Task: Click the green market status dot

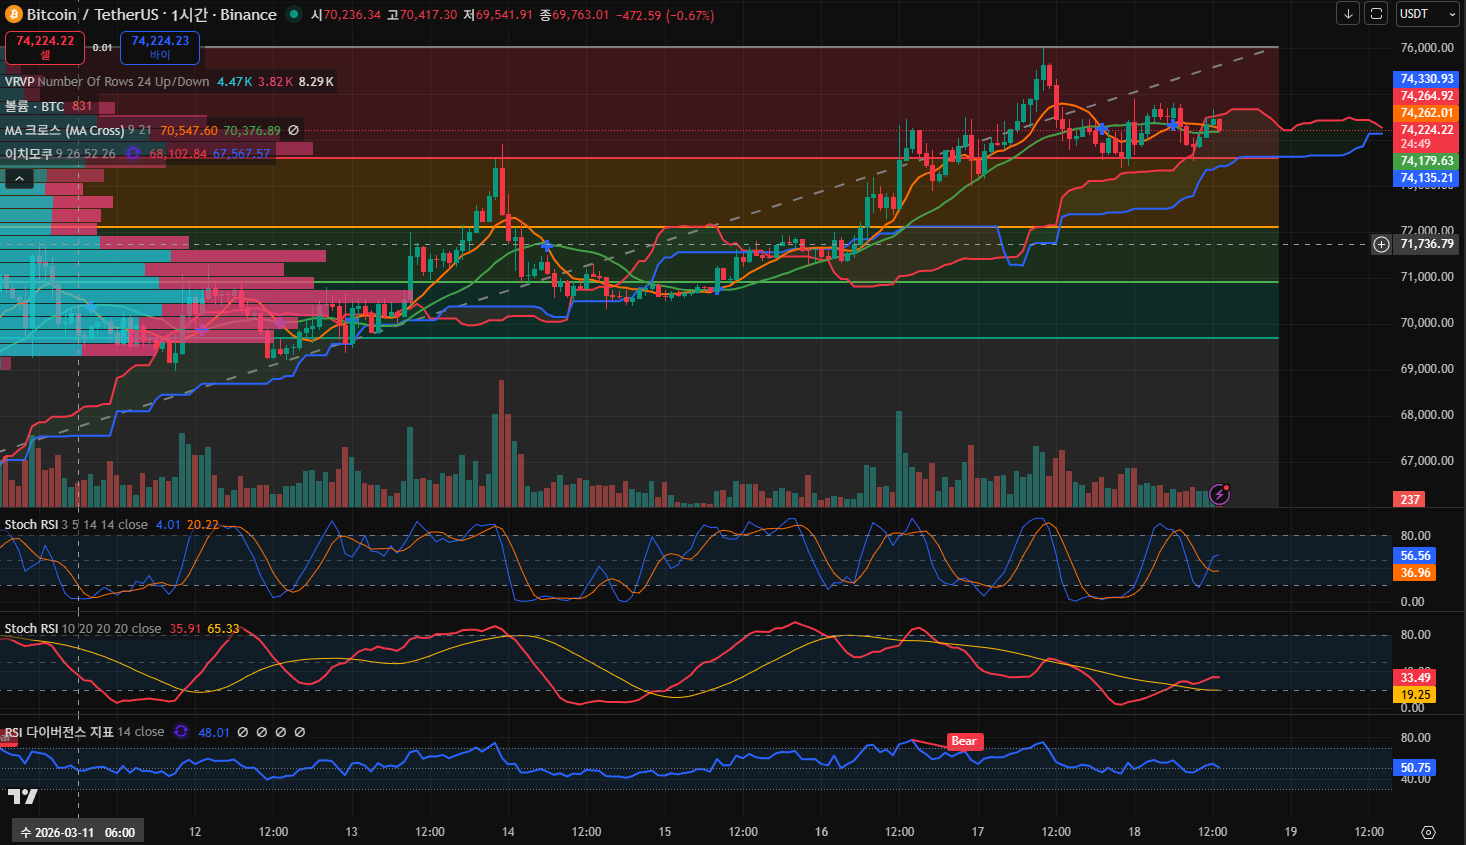Action: pos(293,14)
